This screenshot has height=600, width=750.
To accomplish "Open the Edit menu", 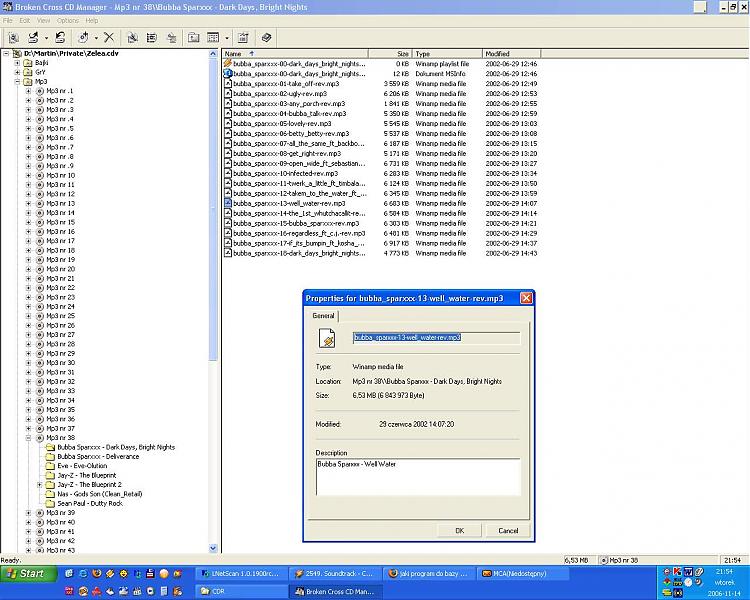I will pyautogui.click(x=25, y=21).
